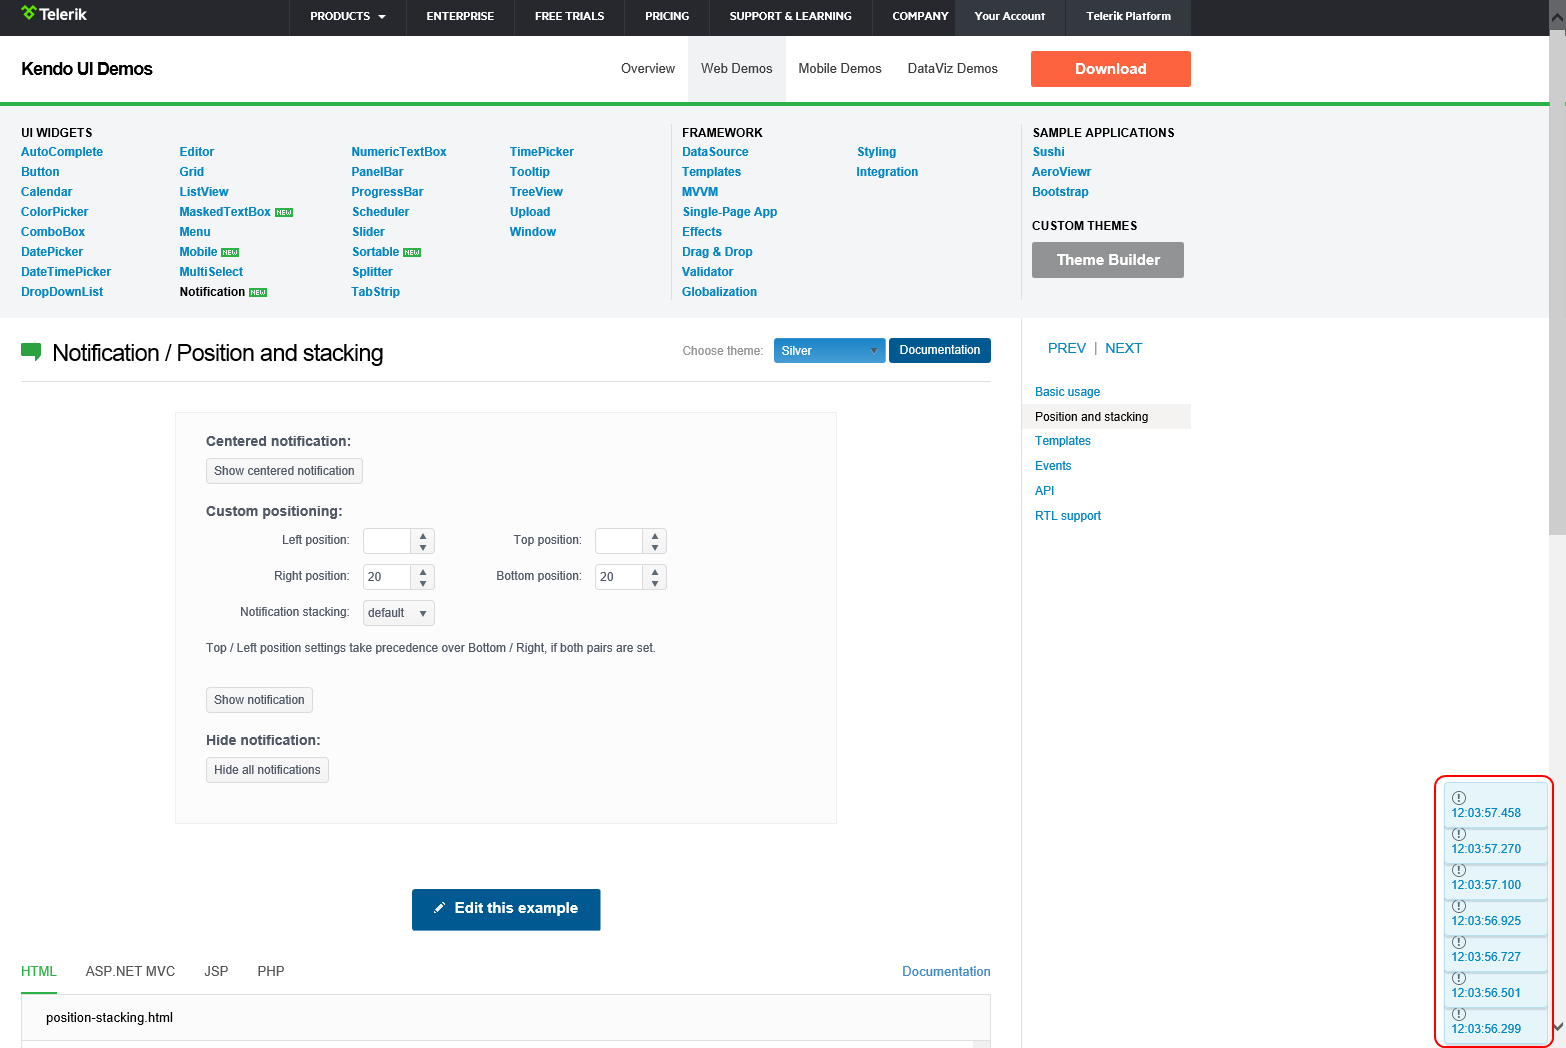The image size is (1566, 1048).
Task: Click the Show notification button
Action: pyautogui.click(x=259, y=700)
